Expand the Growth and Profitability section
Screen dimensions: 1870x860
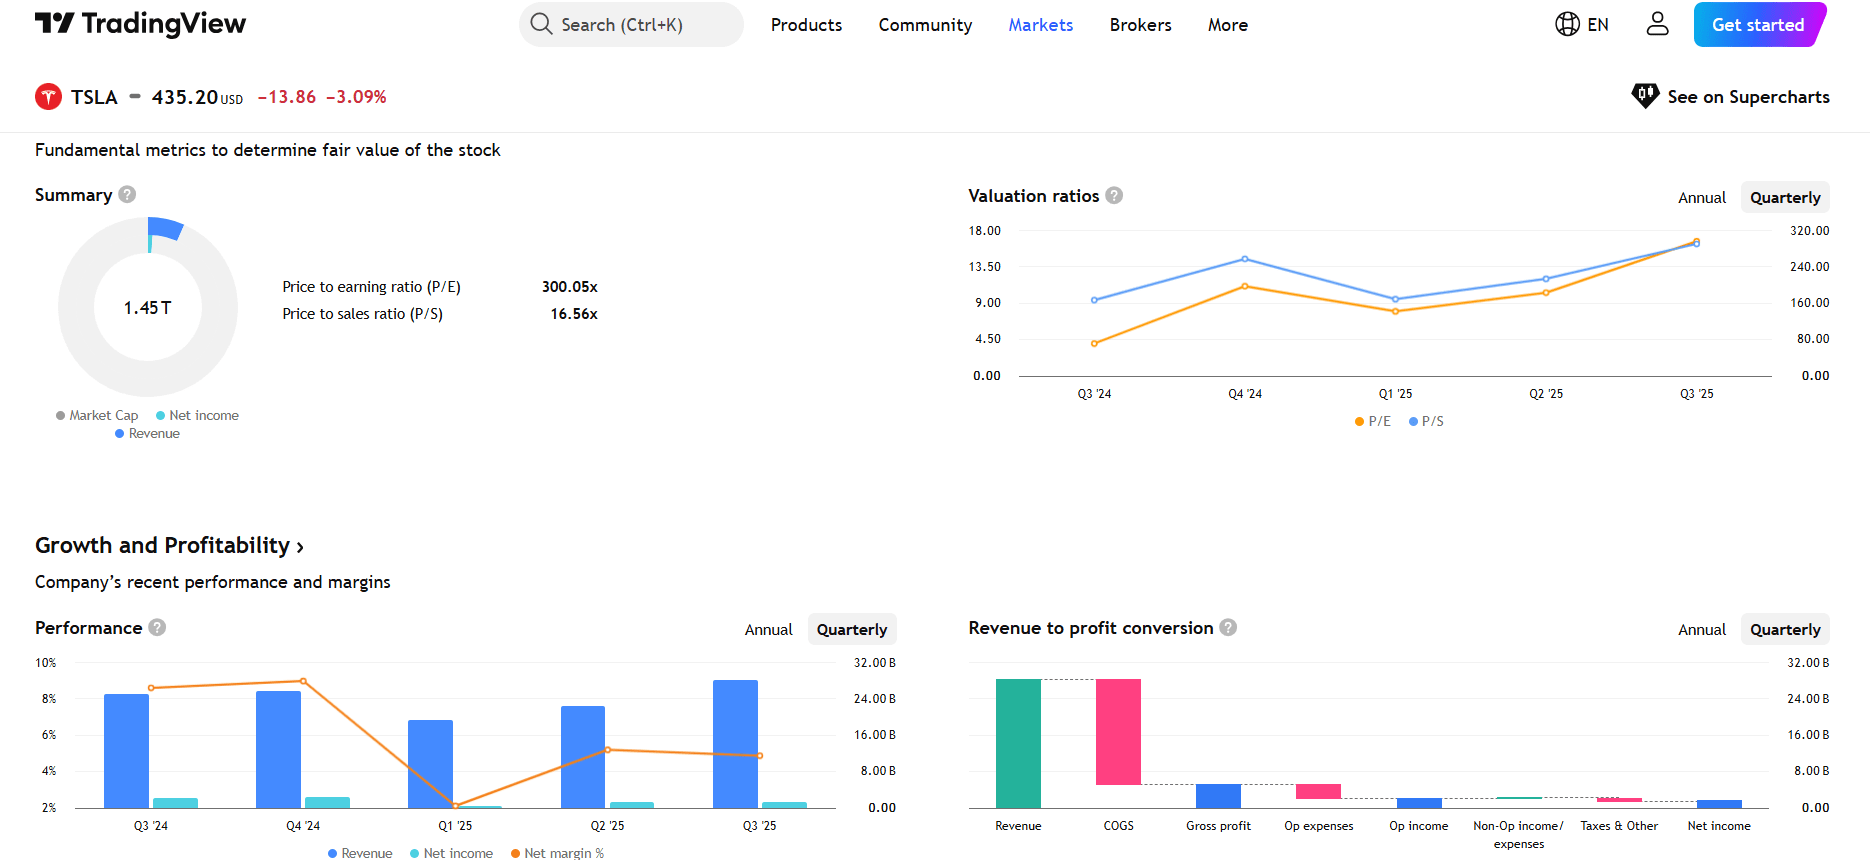169,546
